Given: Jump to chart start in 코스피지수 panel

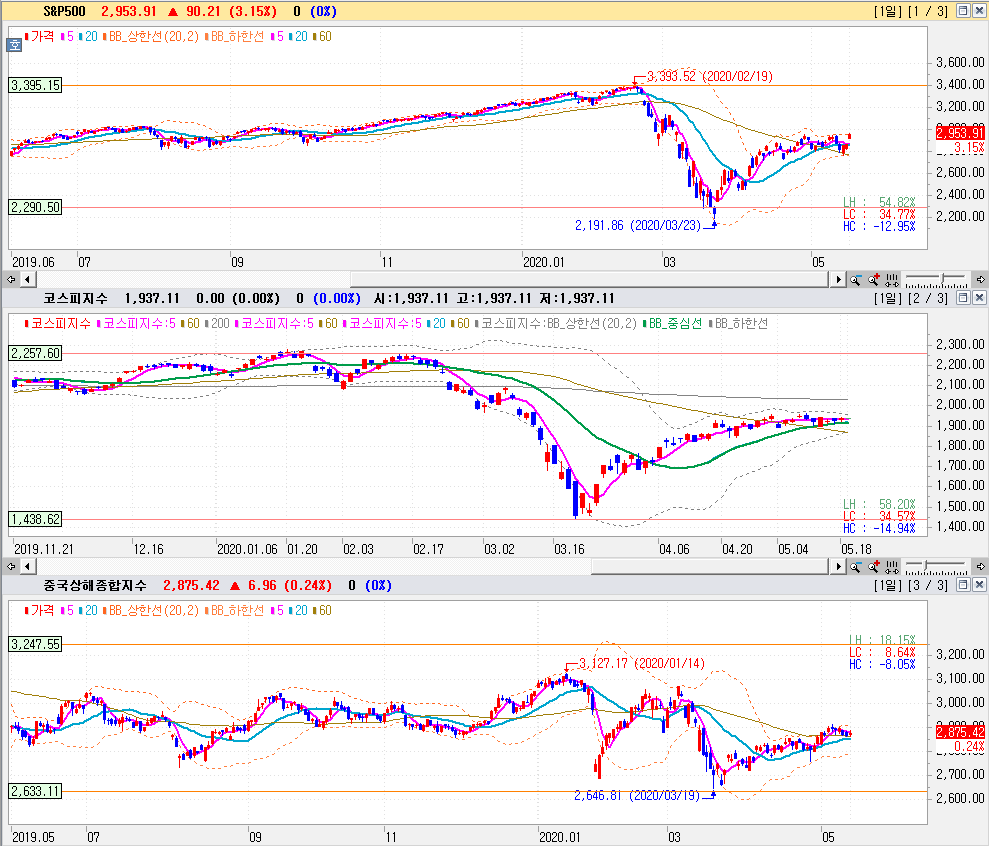Looking at the screenshot, I should click(x=11, y=566).
